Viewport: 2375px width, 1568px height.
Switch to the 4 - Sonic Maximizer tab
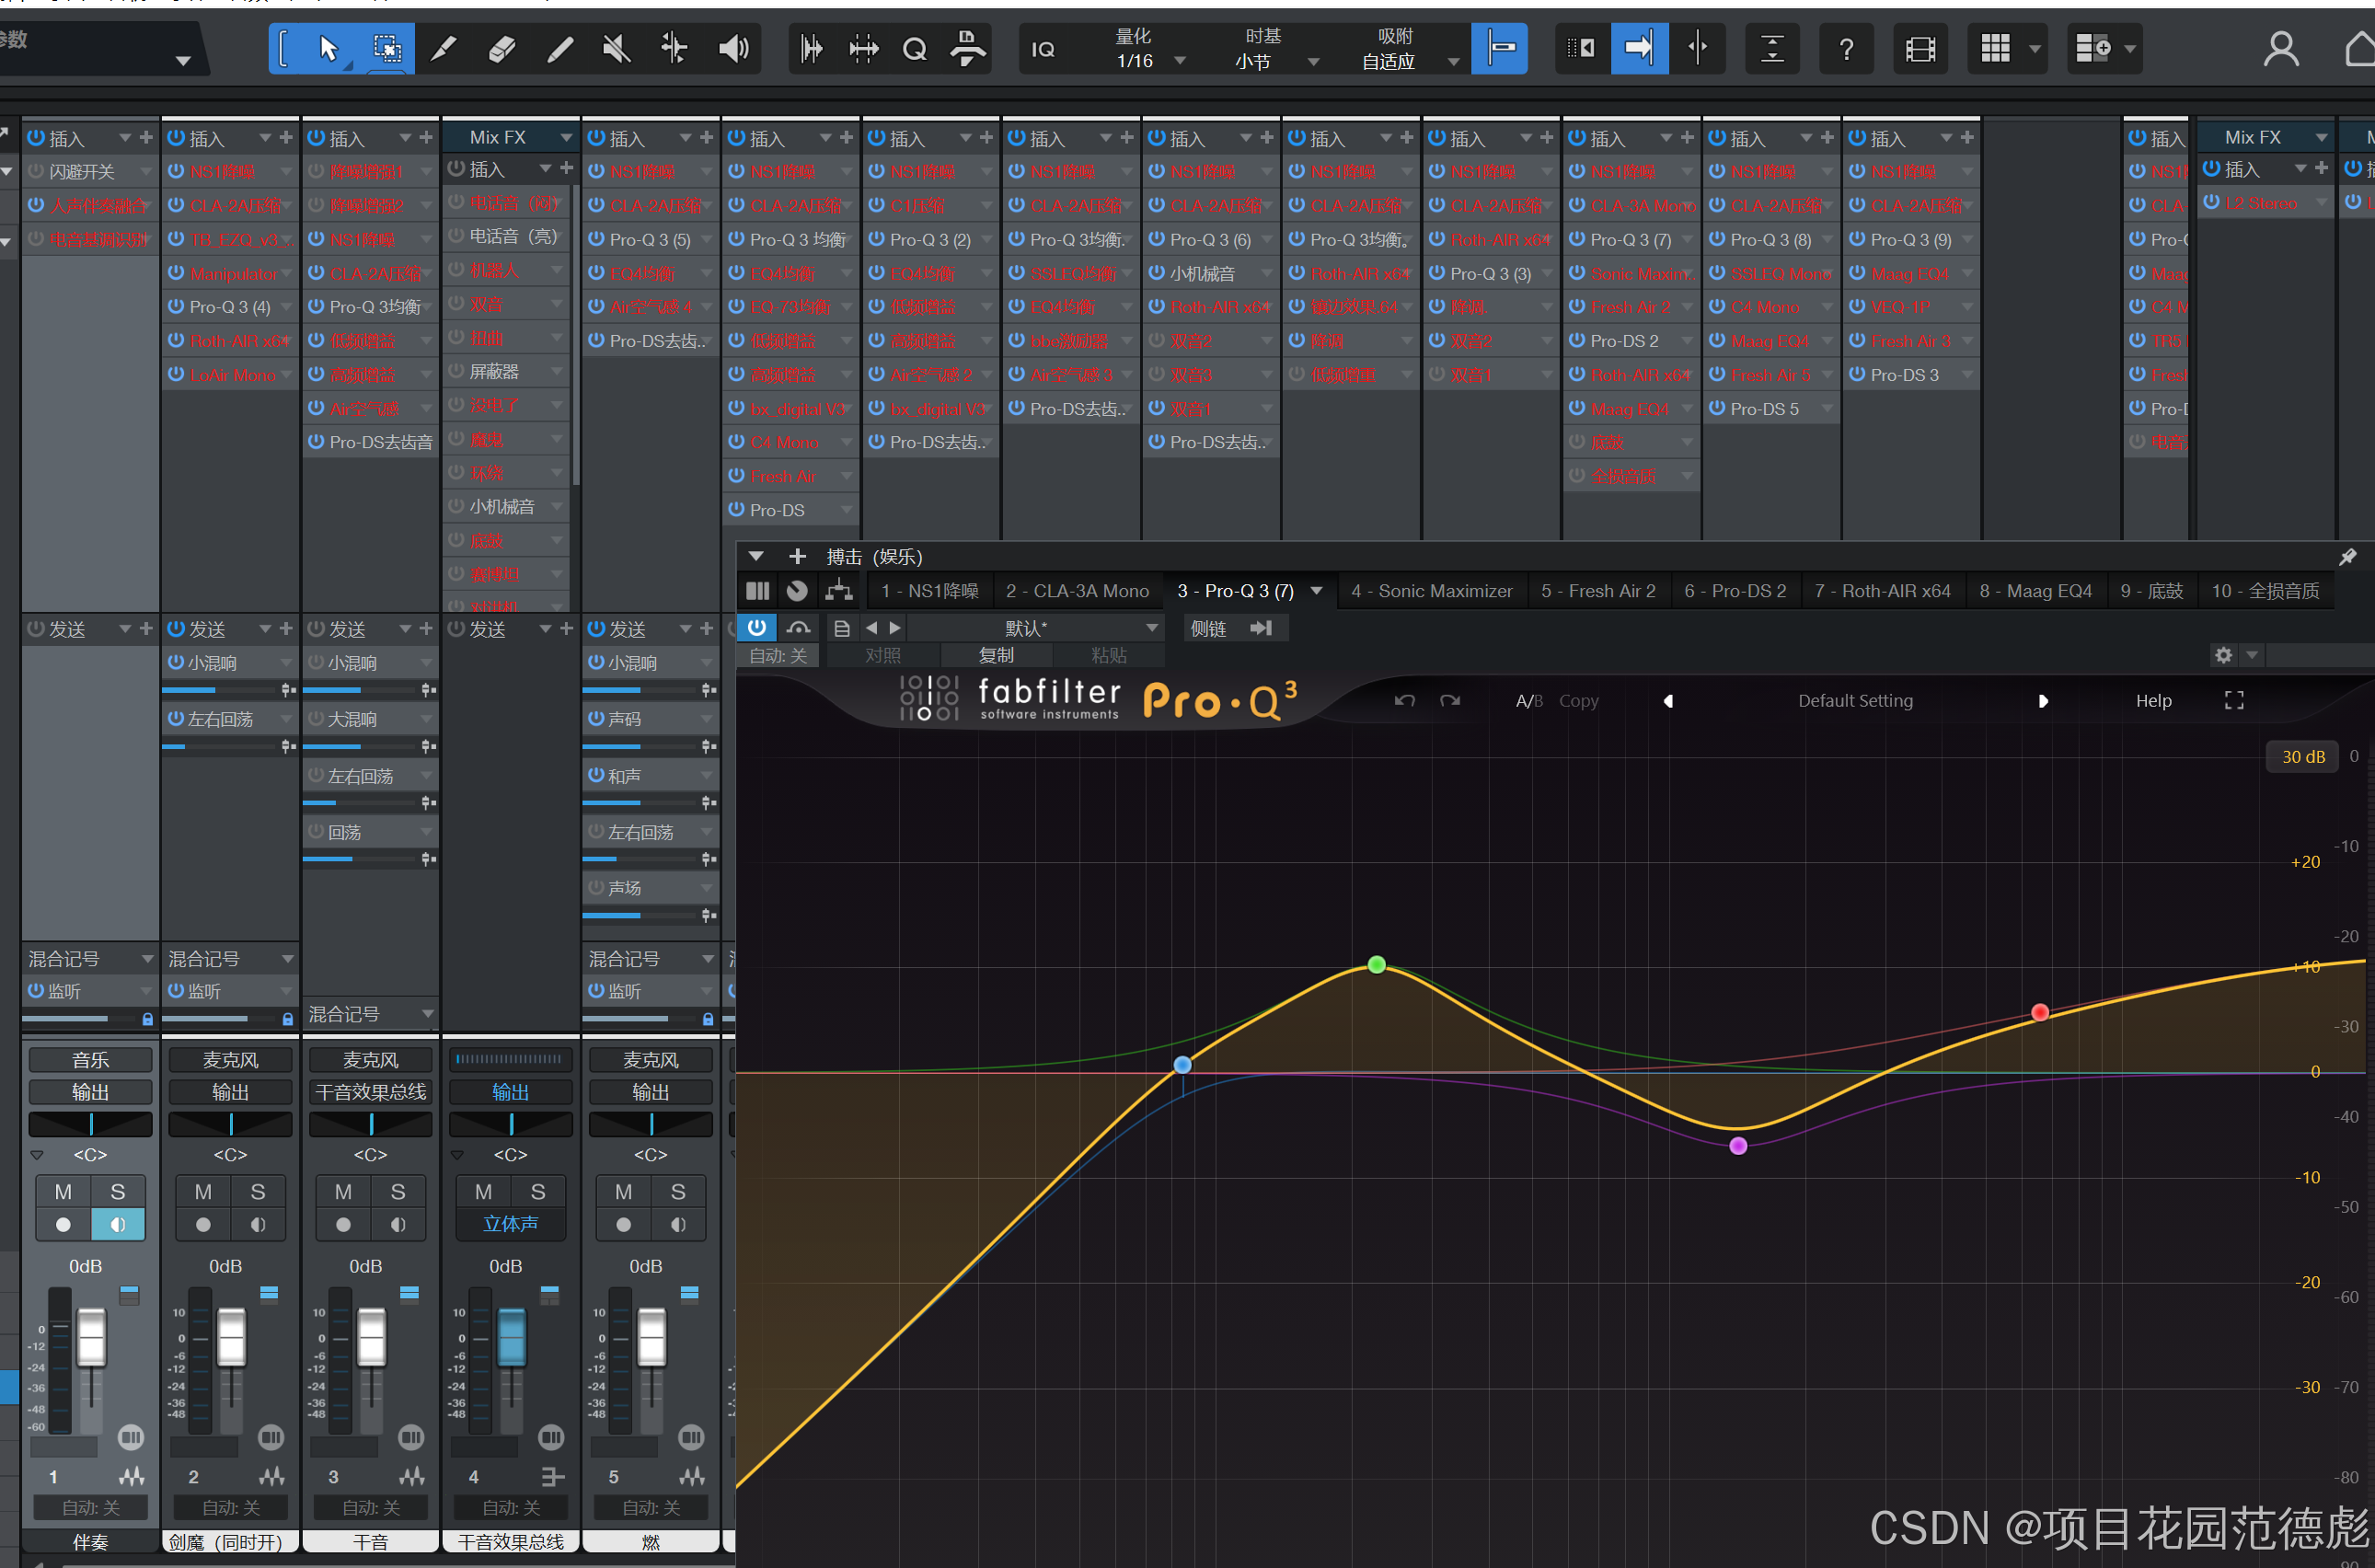tap(1431, 591)
